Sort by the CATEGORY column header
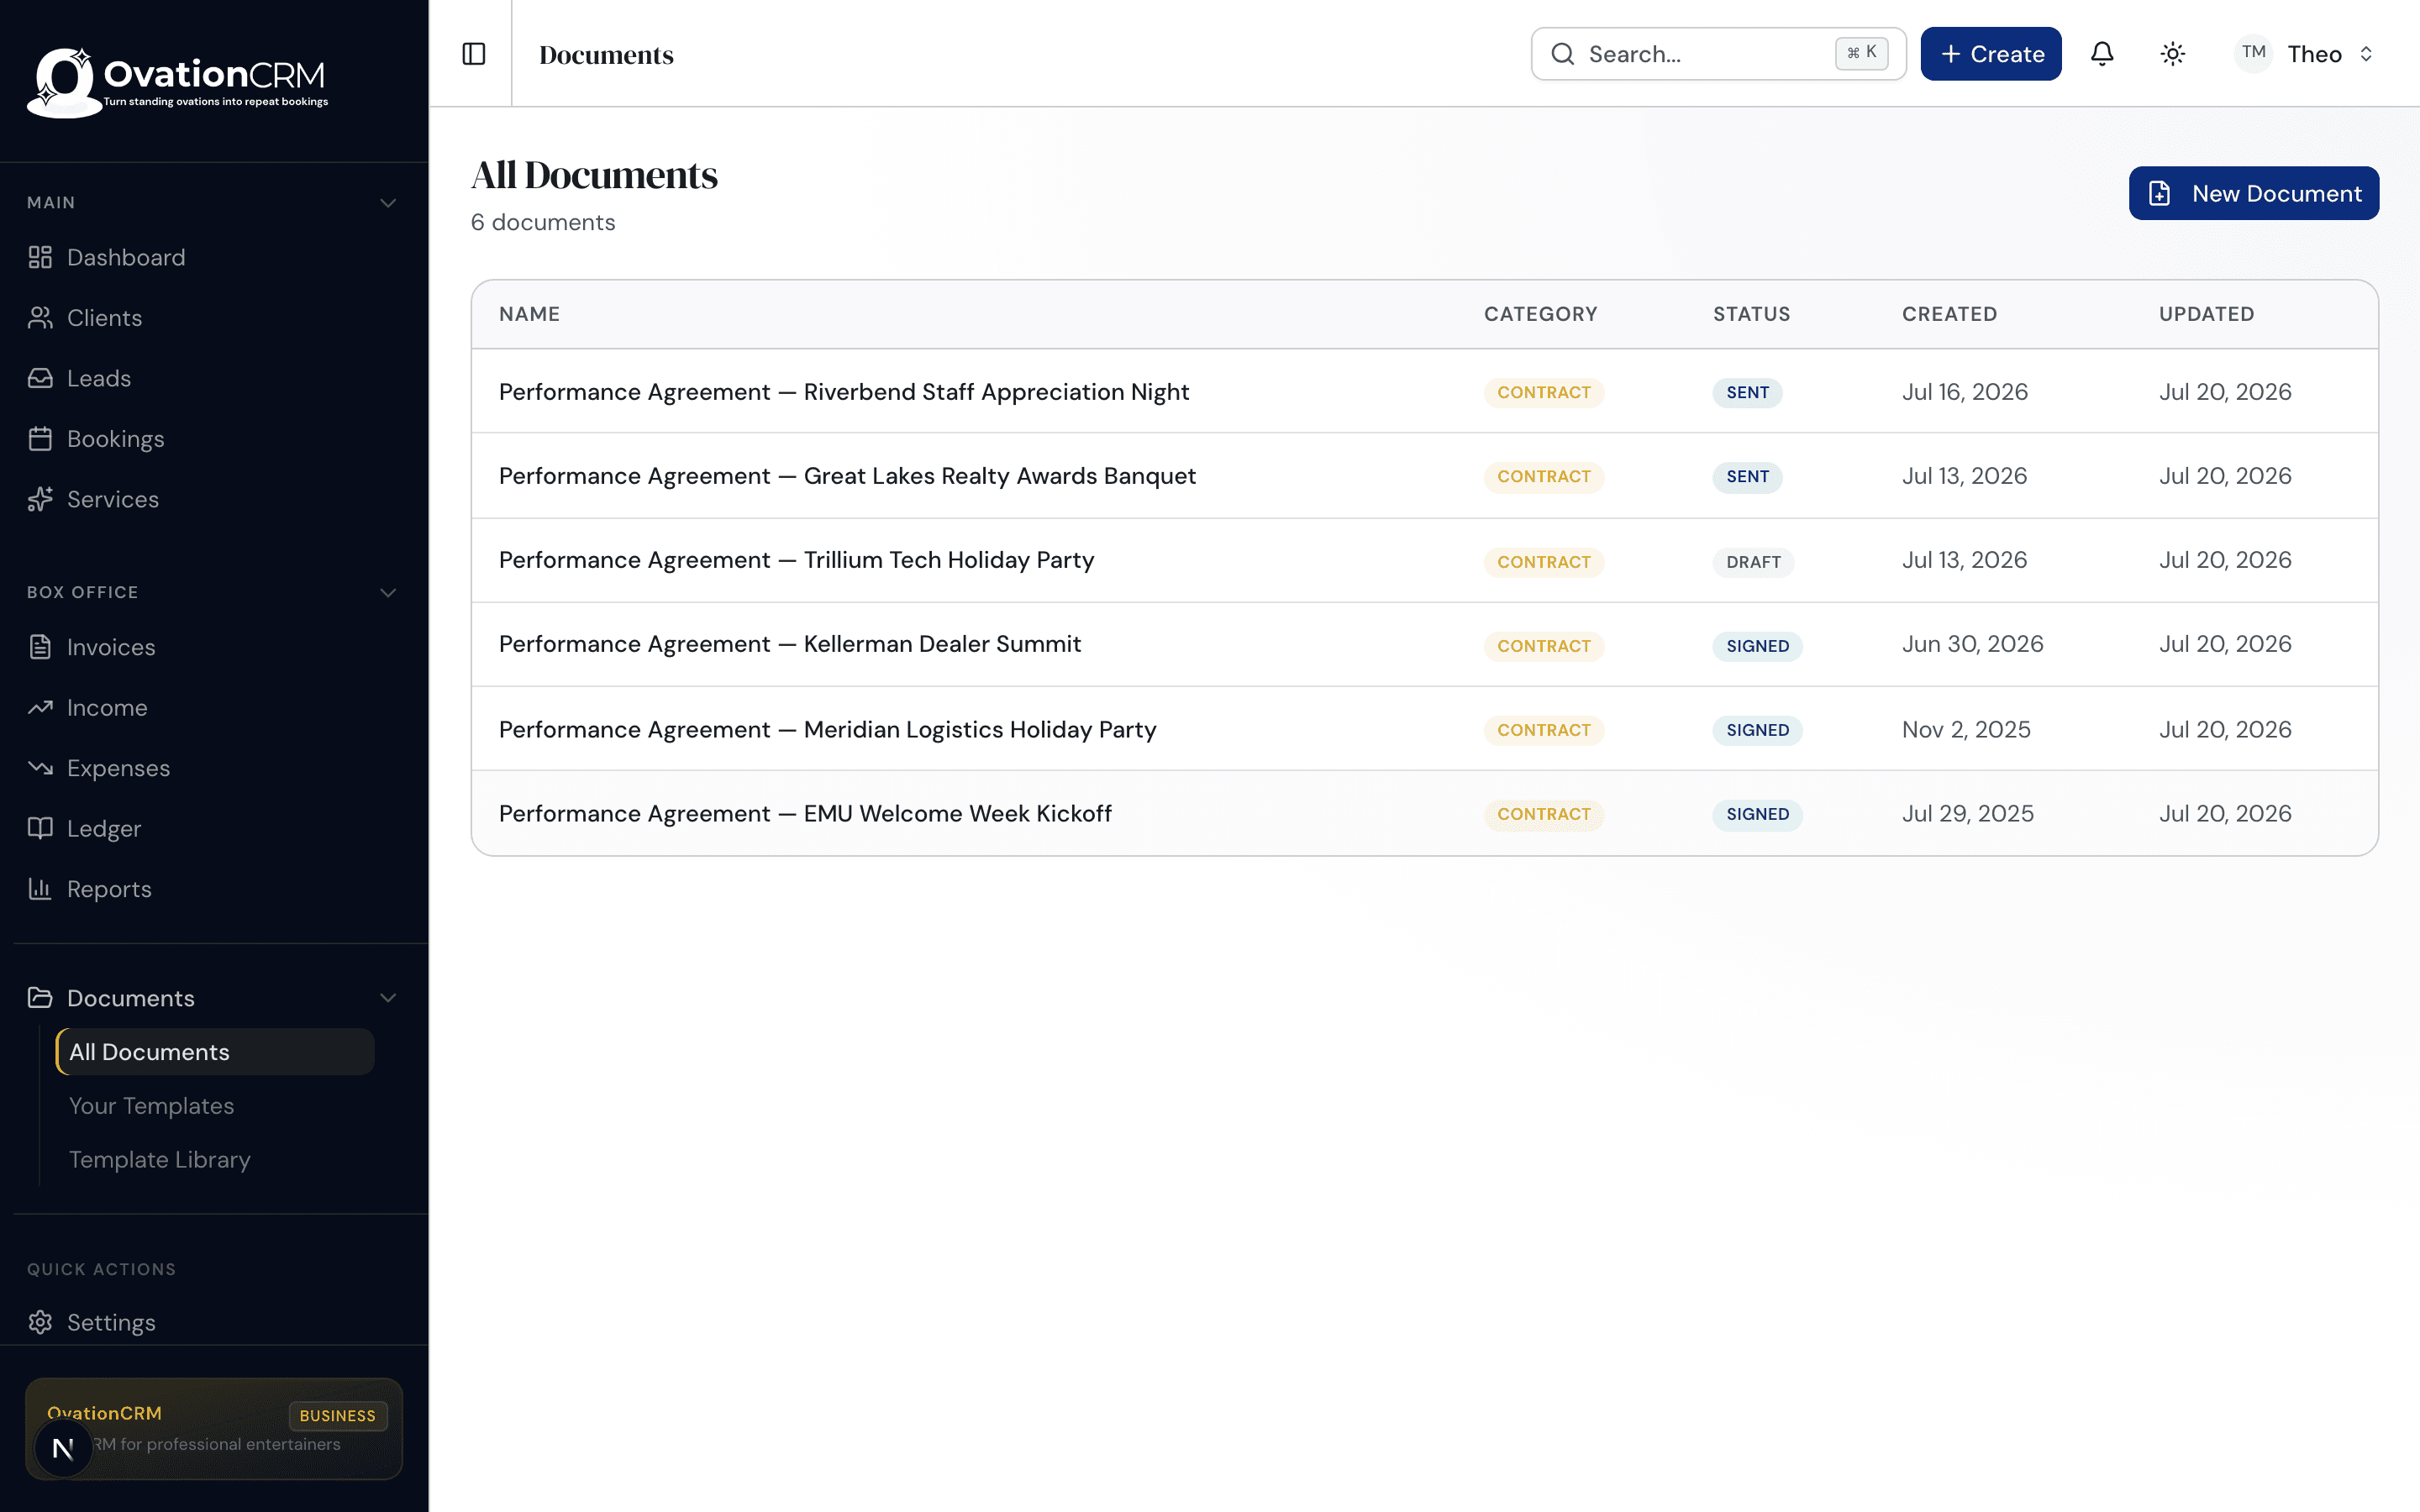The height and width of the screenshot is (1512, 2420). pos(1541,314)
